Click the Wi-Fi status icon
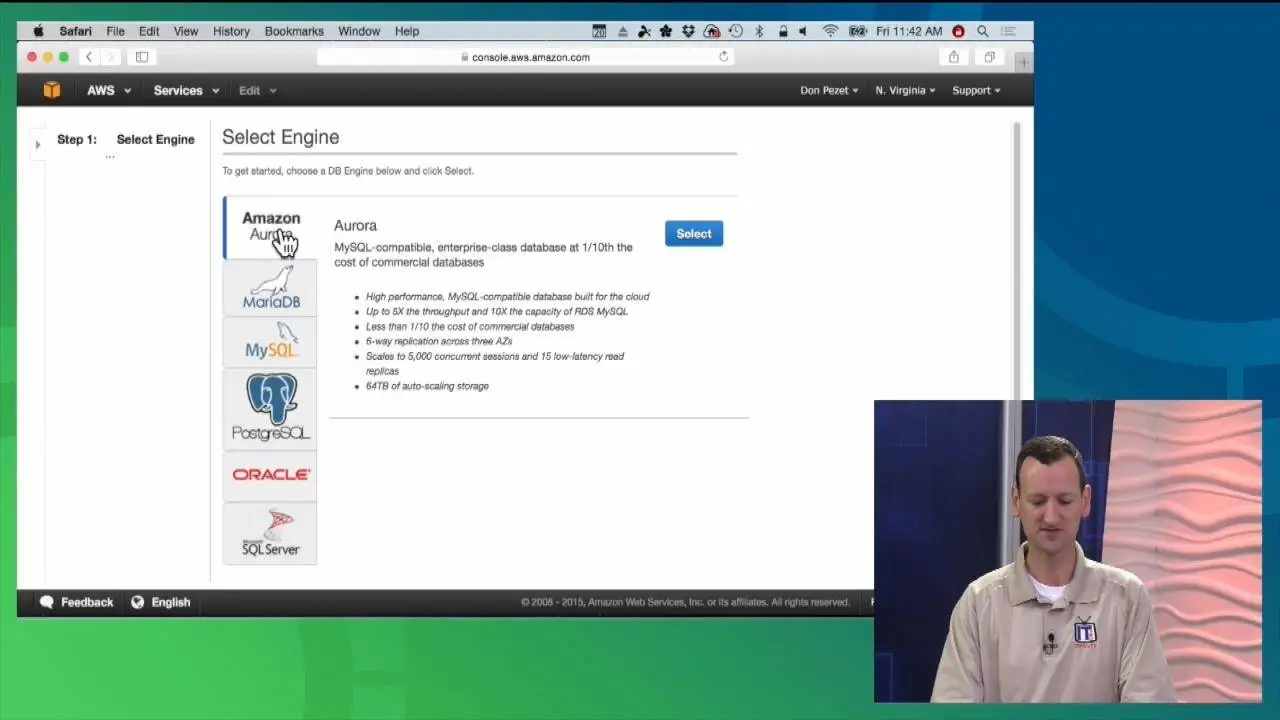The image size is (1280, 720). point(830,31)
